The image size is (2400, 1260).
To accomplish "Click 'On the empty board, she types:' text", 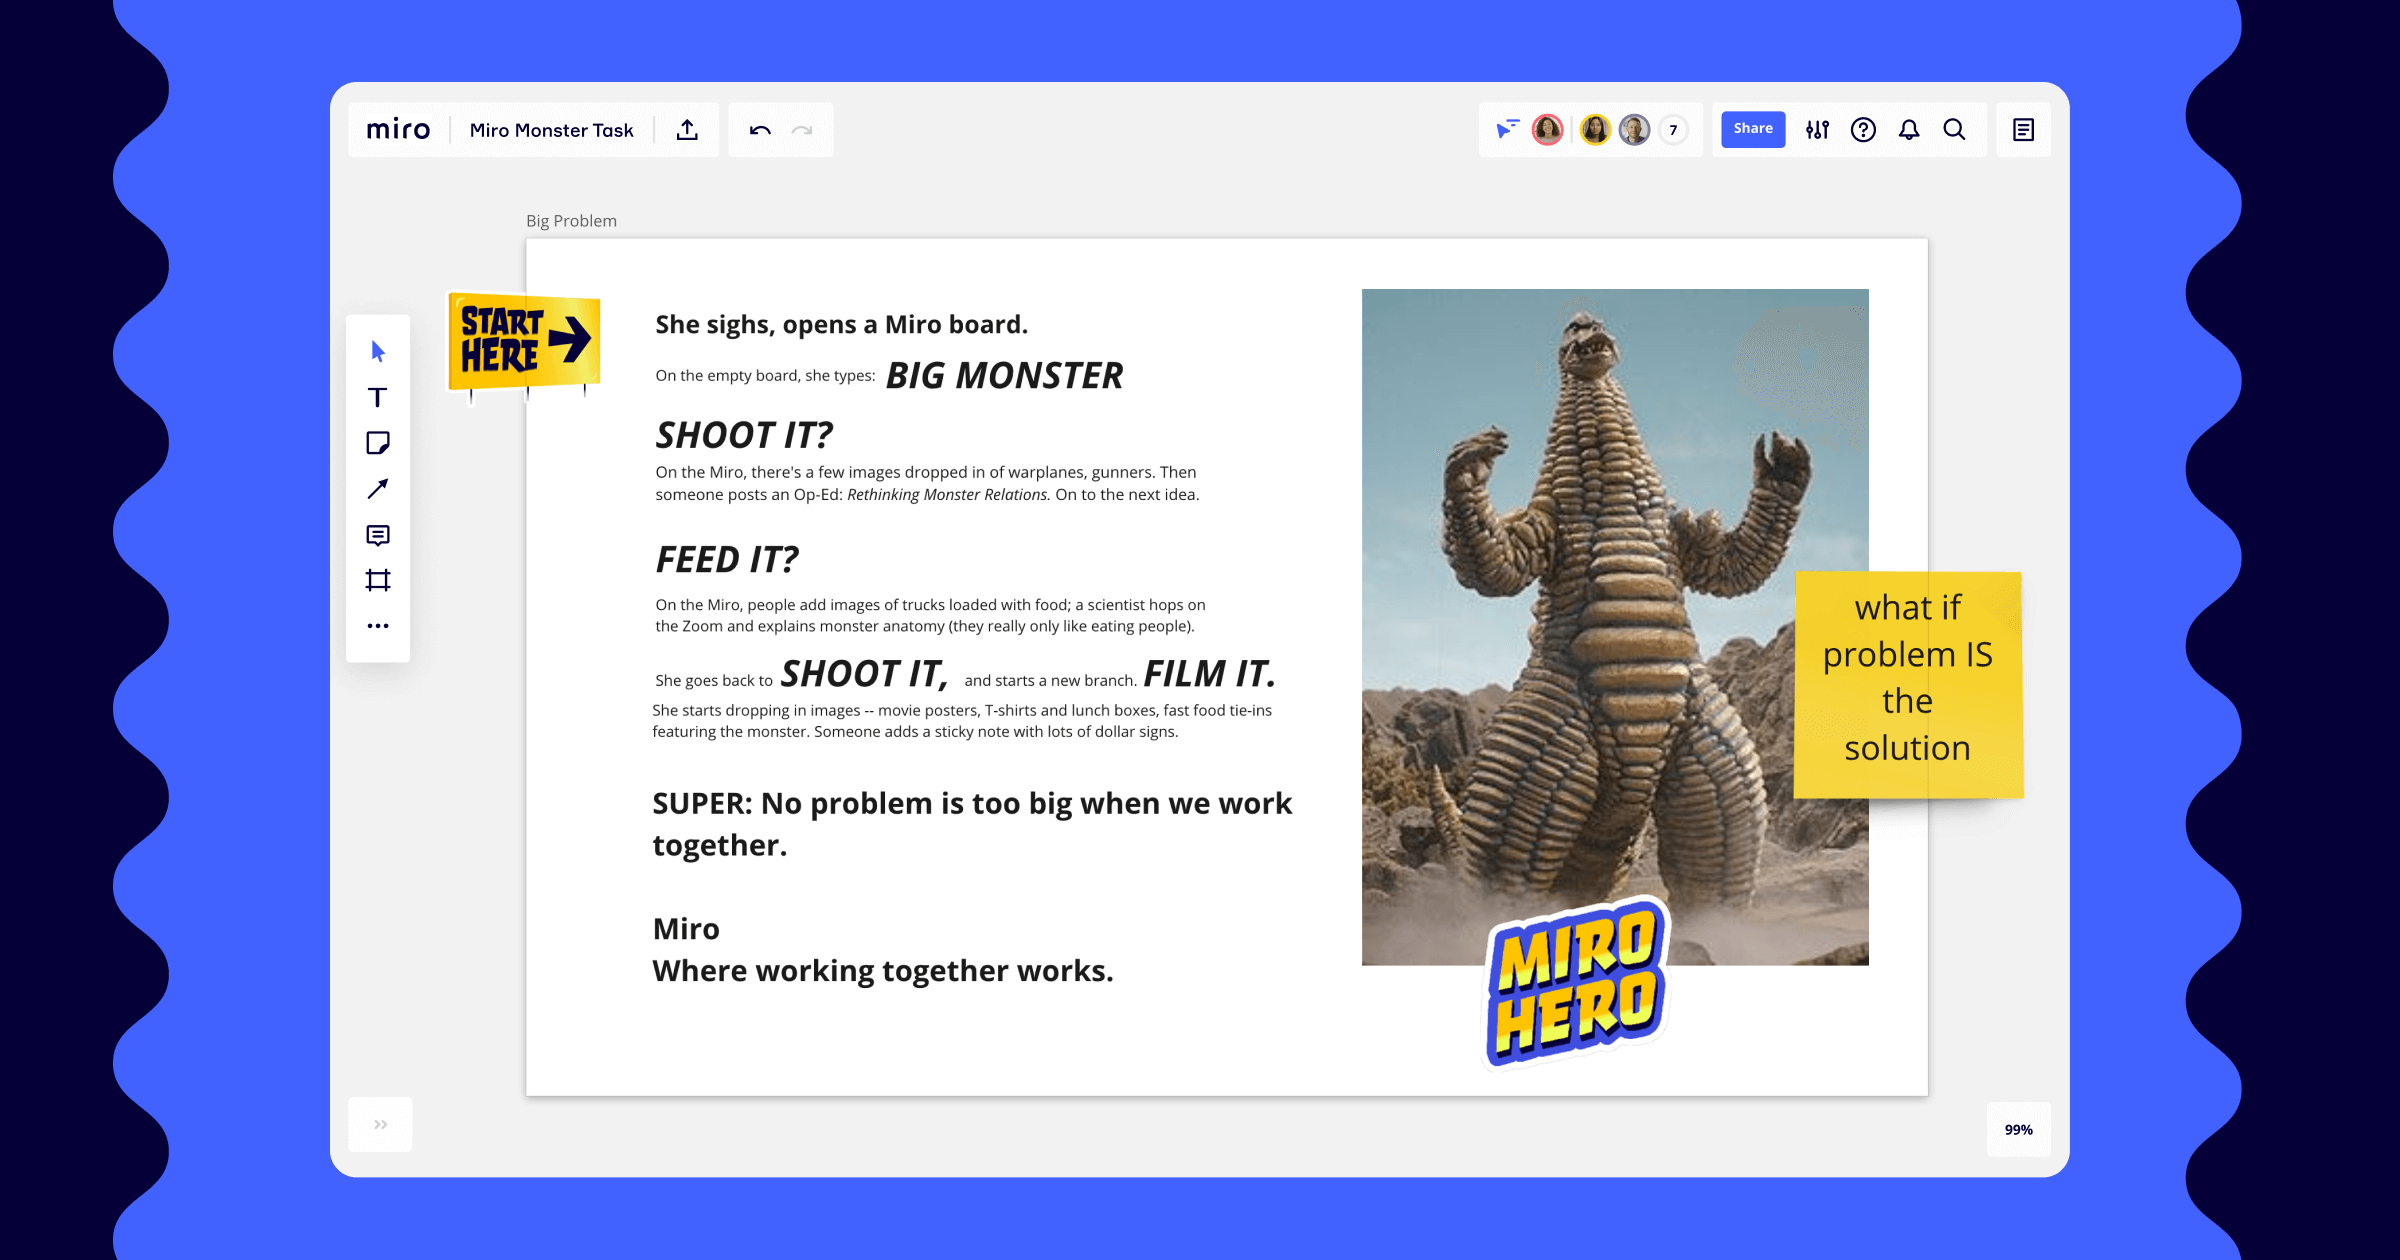I will pyautogui.click(x=765, y=376).
